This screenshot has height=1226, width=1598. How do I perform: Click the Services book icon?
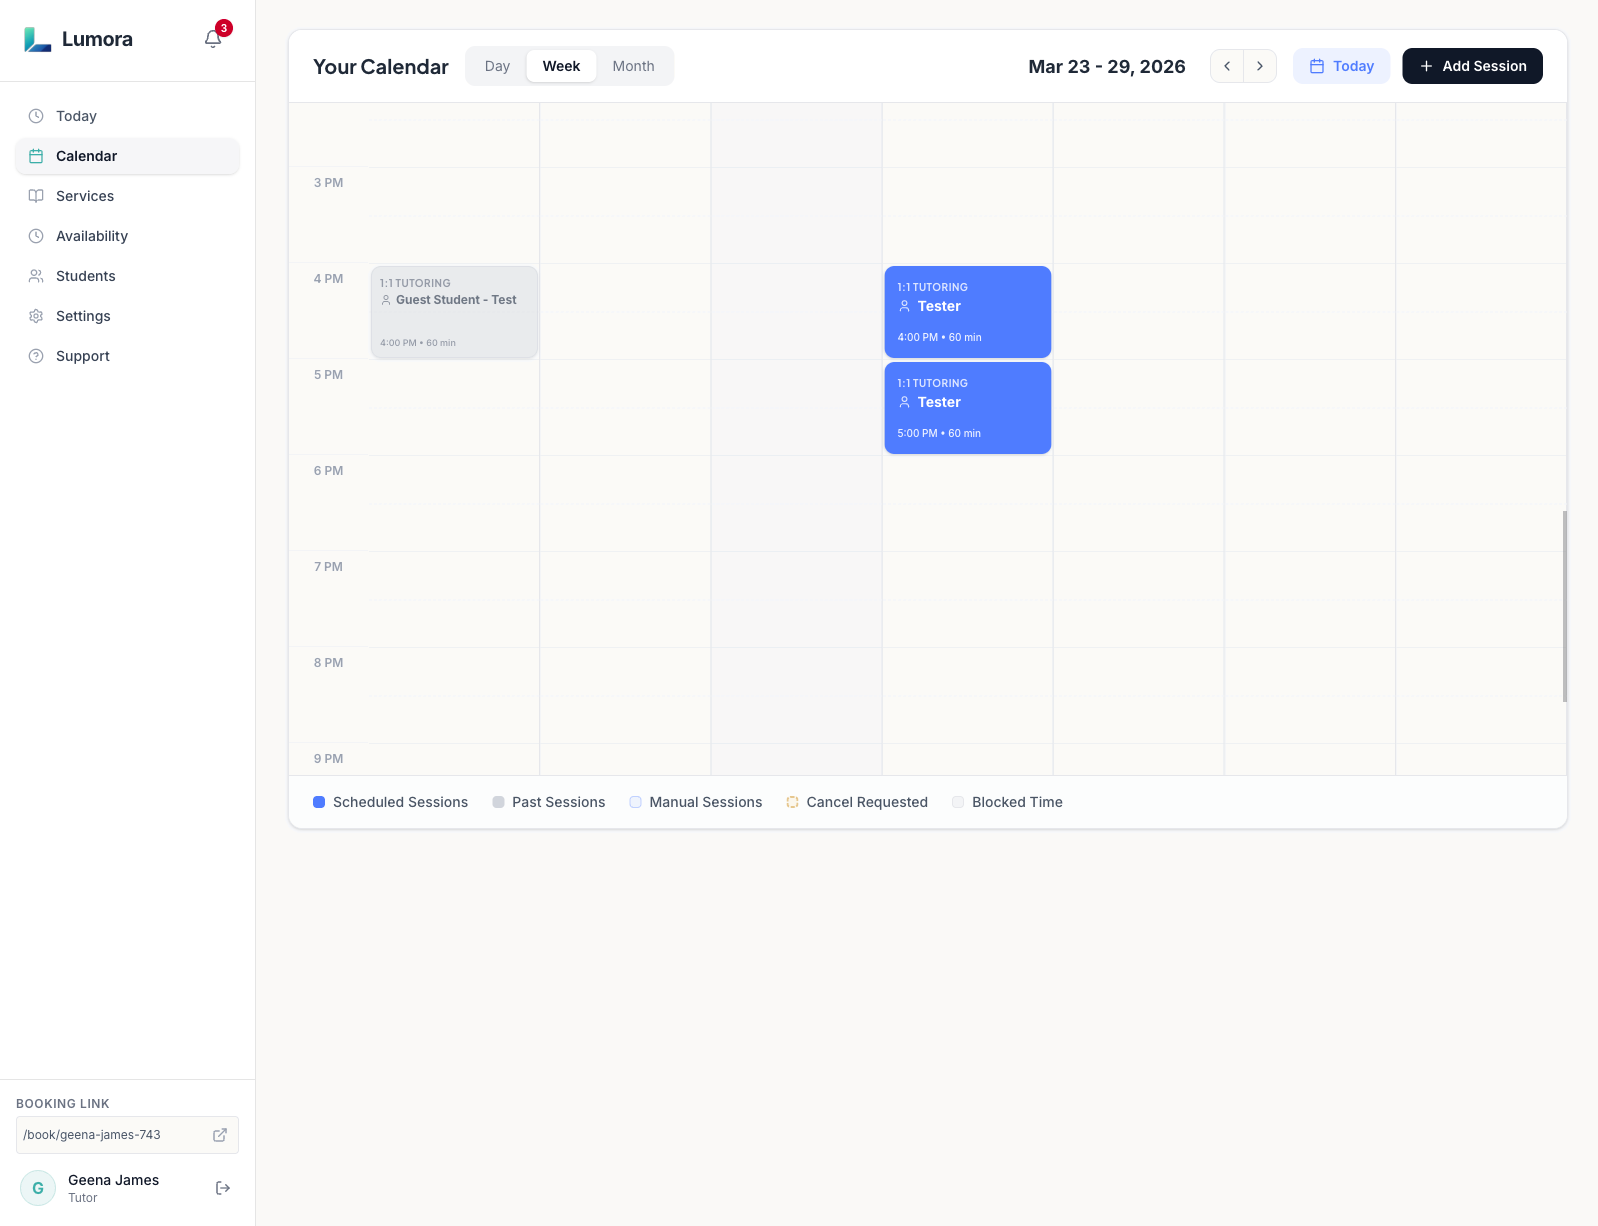click(x=36, y=196)
